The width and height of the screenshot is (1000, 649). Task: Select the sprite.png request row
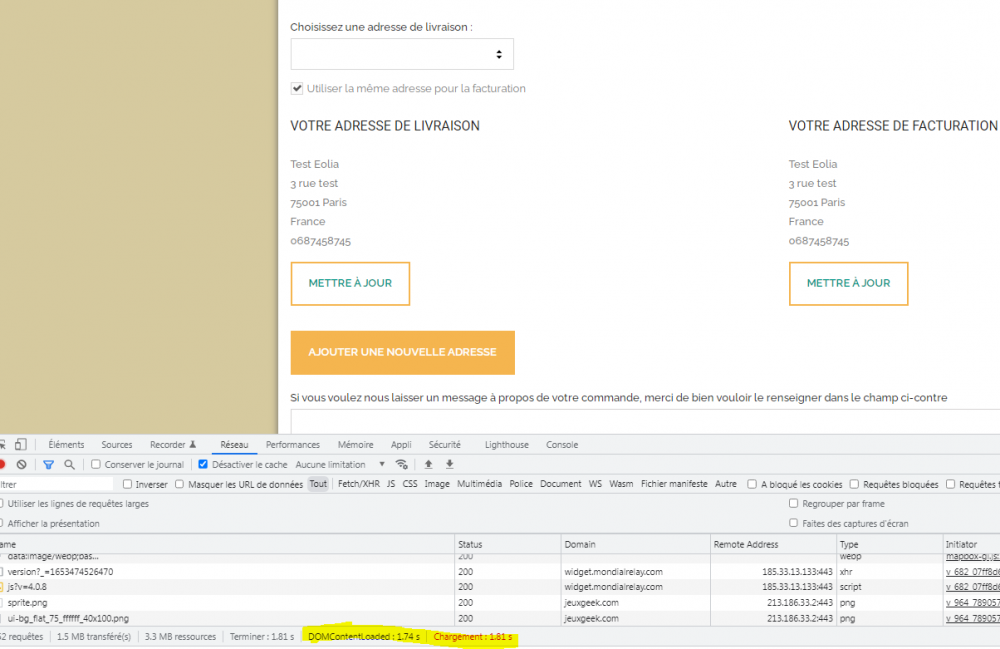(x=500, y=602)
